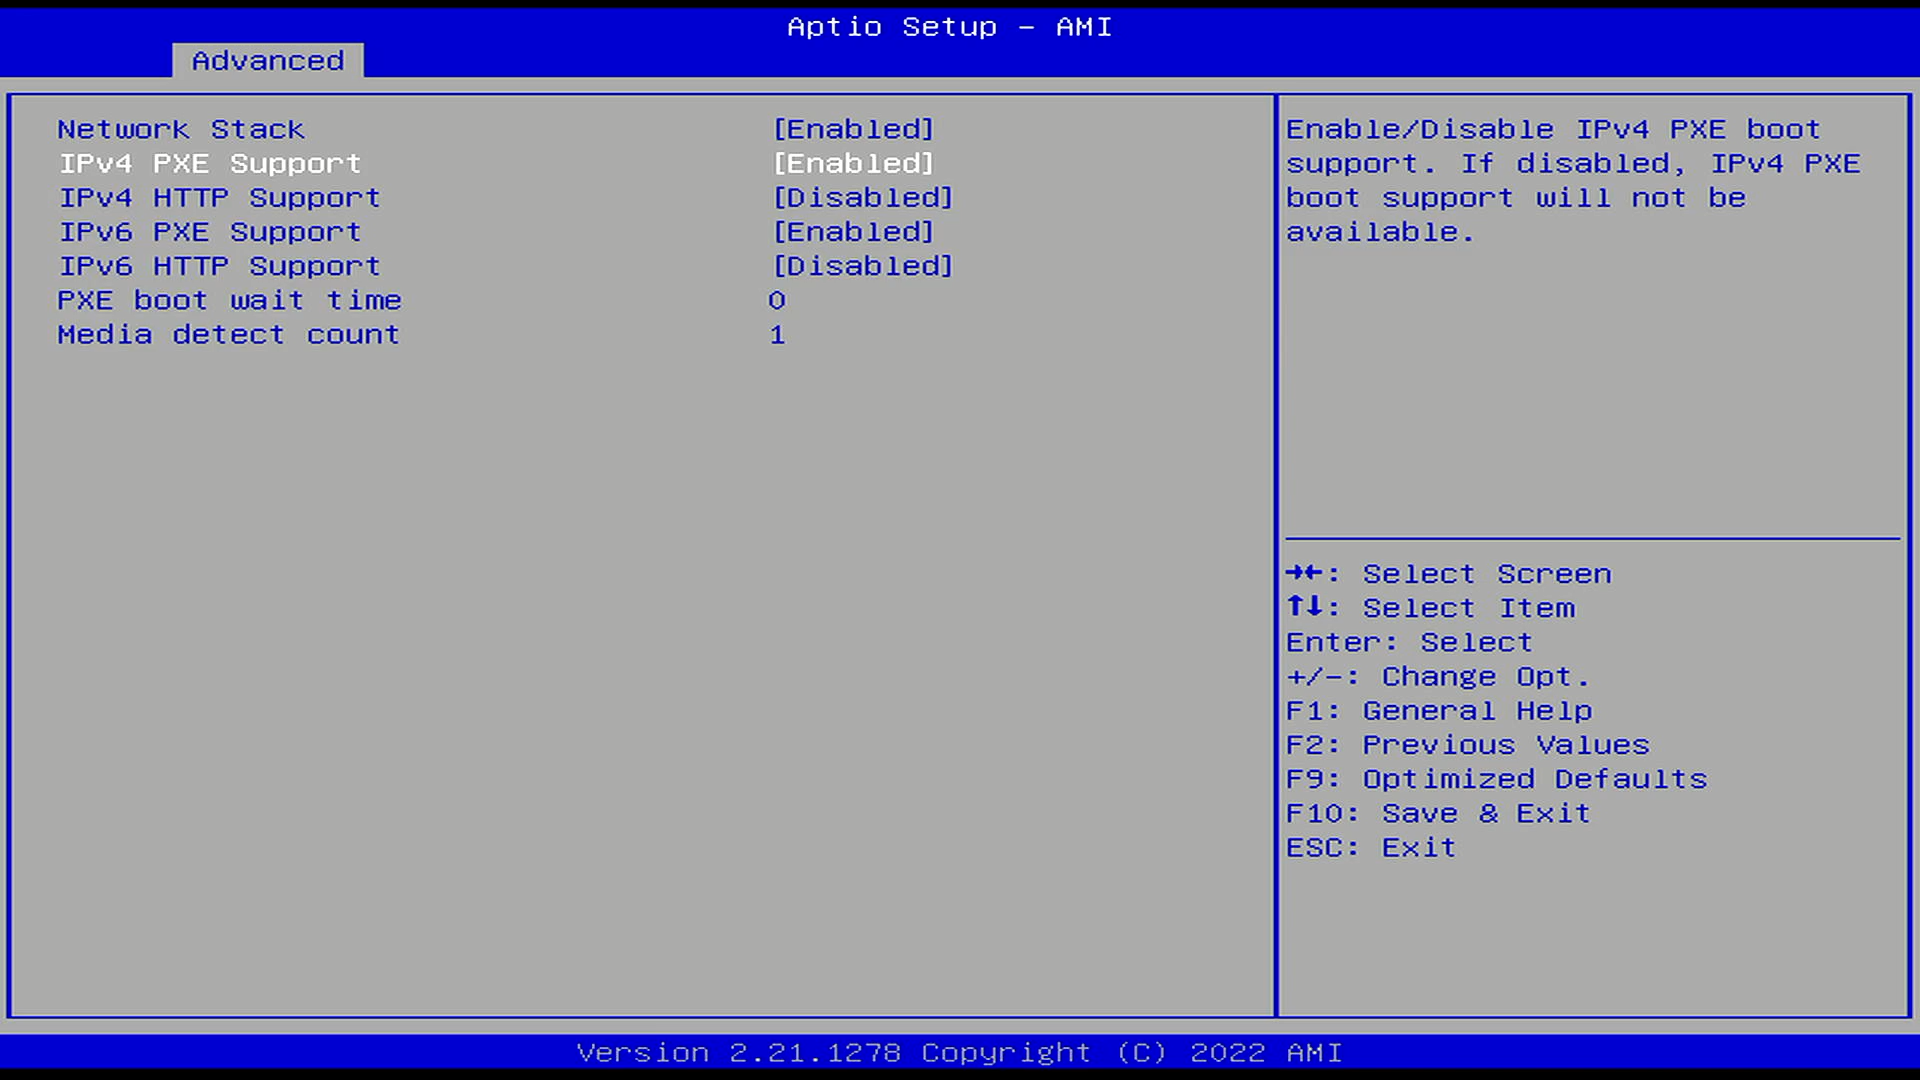Select IPv4 PXE Support item
This screenshot has width=1920, height=1080.
(x=210, y=164)
